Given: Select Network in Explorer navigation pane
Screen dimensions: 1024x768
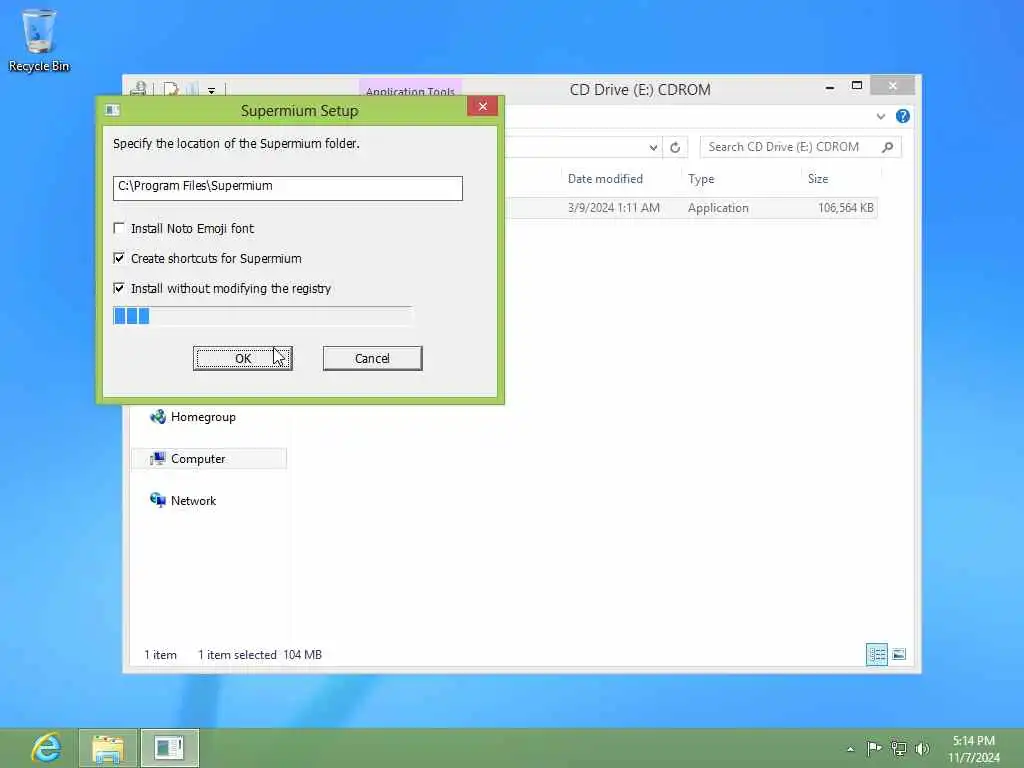Looking at the screenshot, I should coord(193,501).
